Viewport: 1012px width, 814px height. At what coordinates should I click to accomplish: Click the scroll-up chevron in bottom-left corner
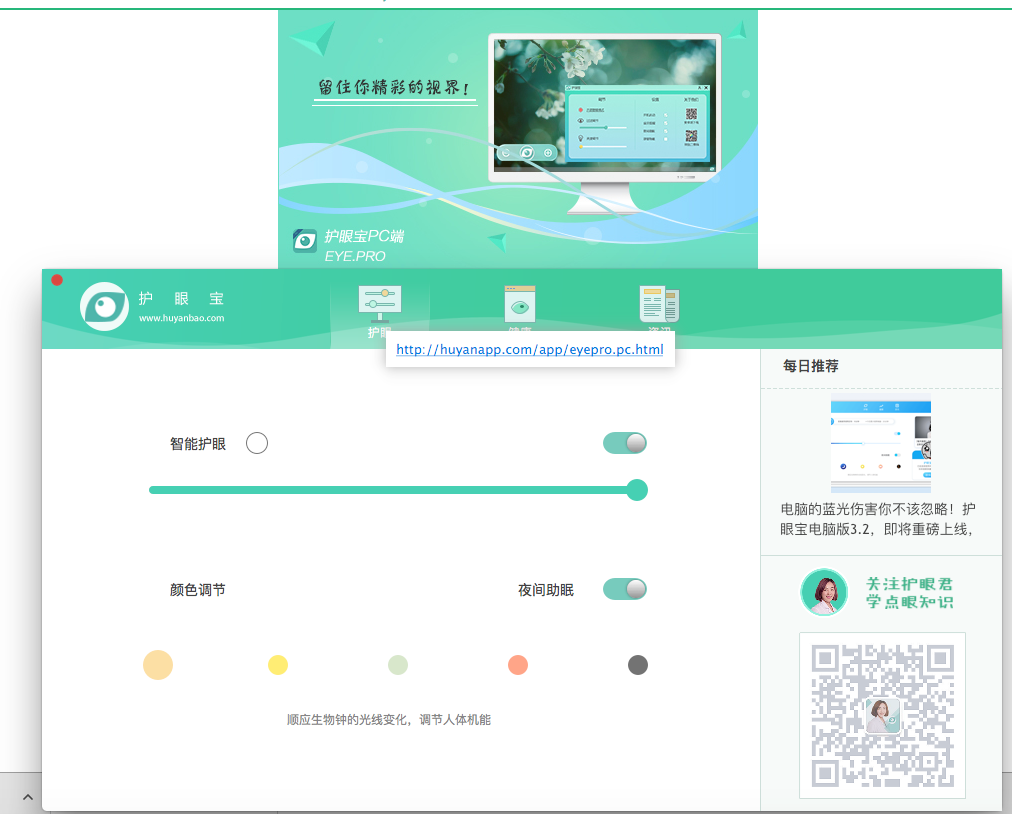coord(27,796)
